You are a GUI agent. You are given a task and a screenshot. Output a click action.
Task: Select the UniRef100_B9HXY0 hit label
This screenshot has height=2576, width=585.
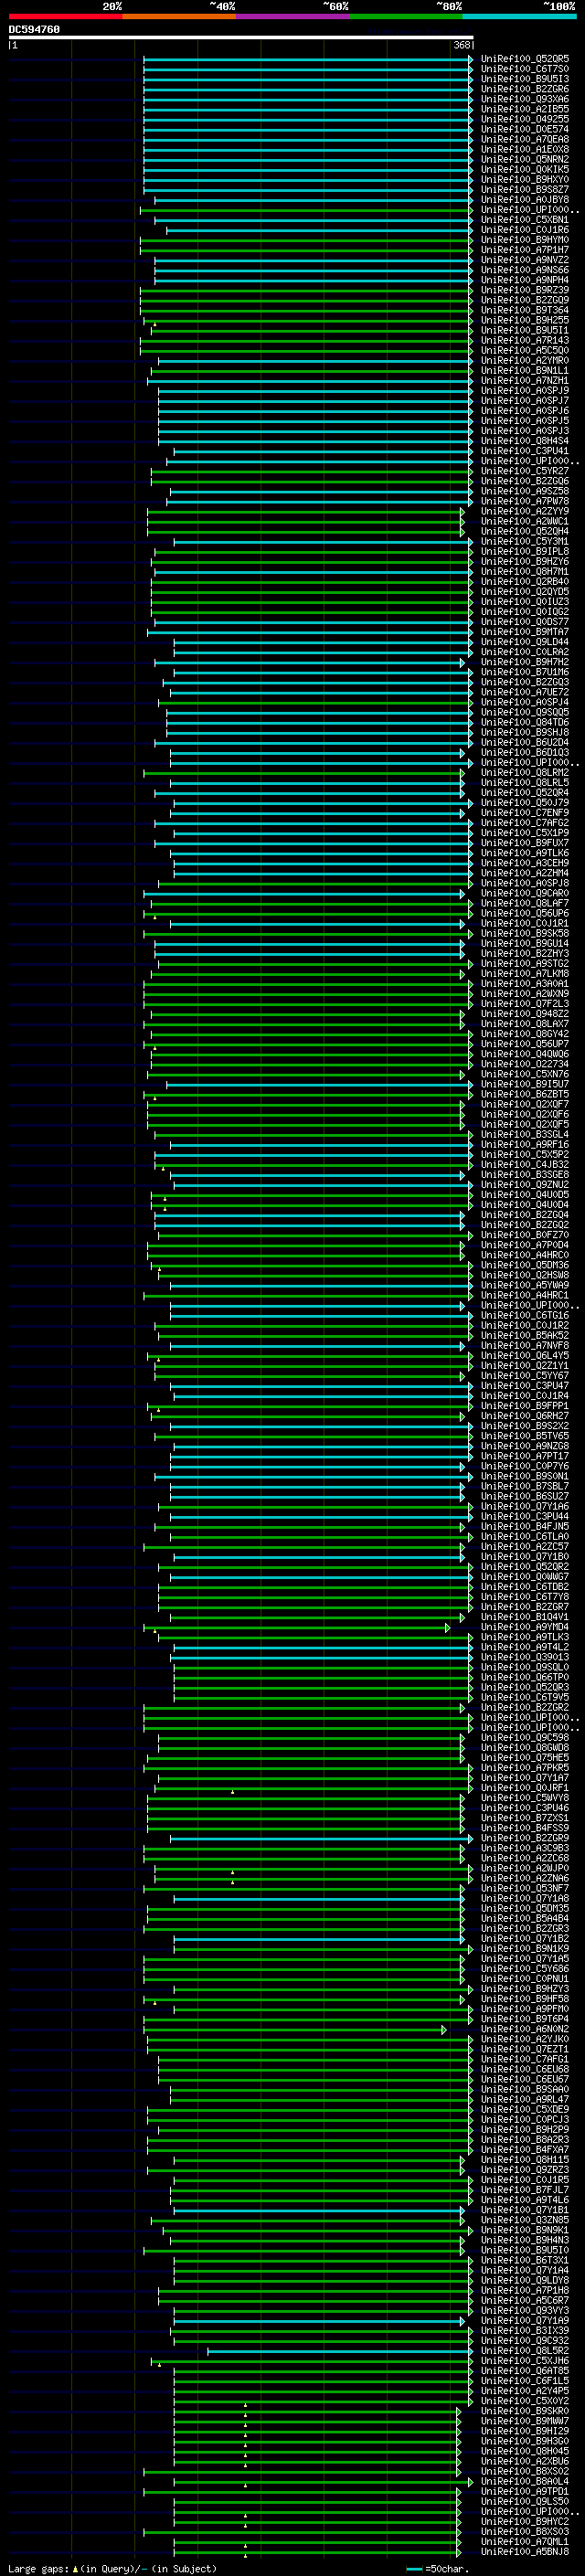[525, 179]
